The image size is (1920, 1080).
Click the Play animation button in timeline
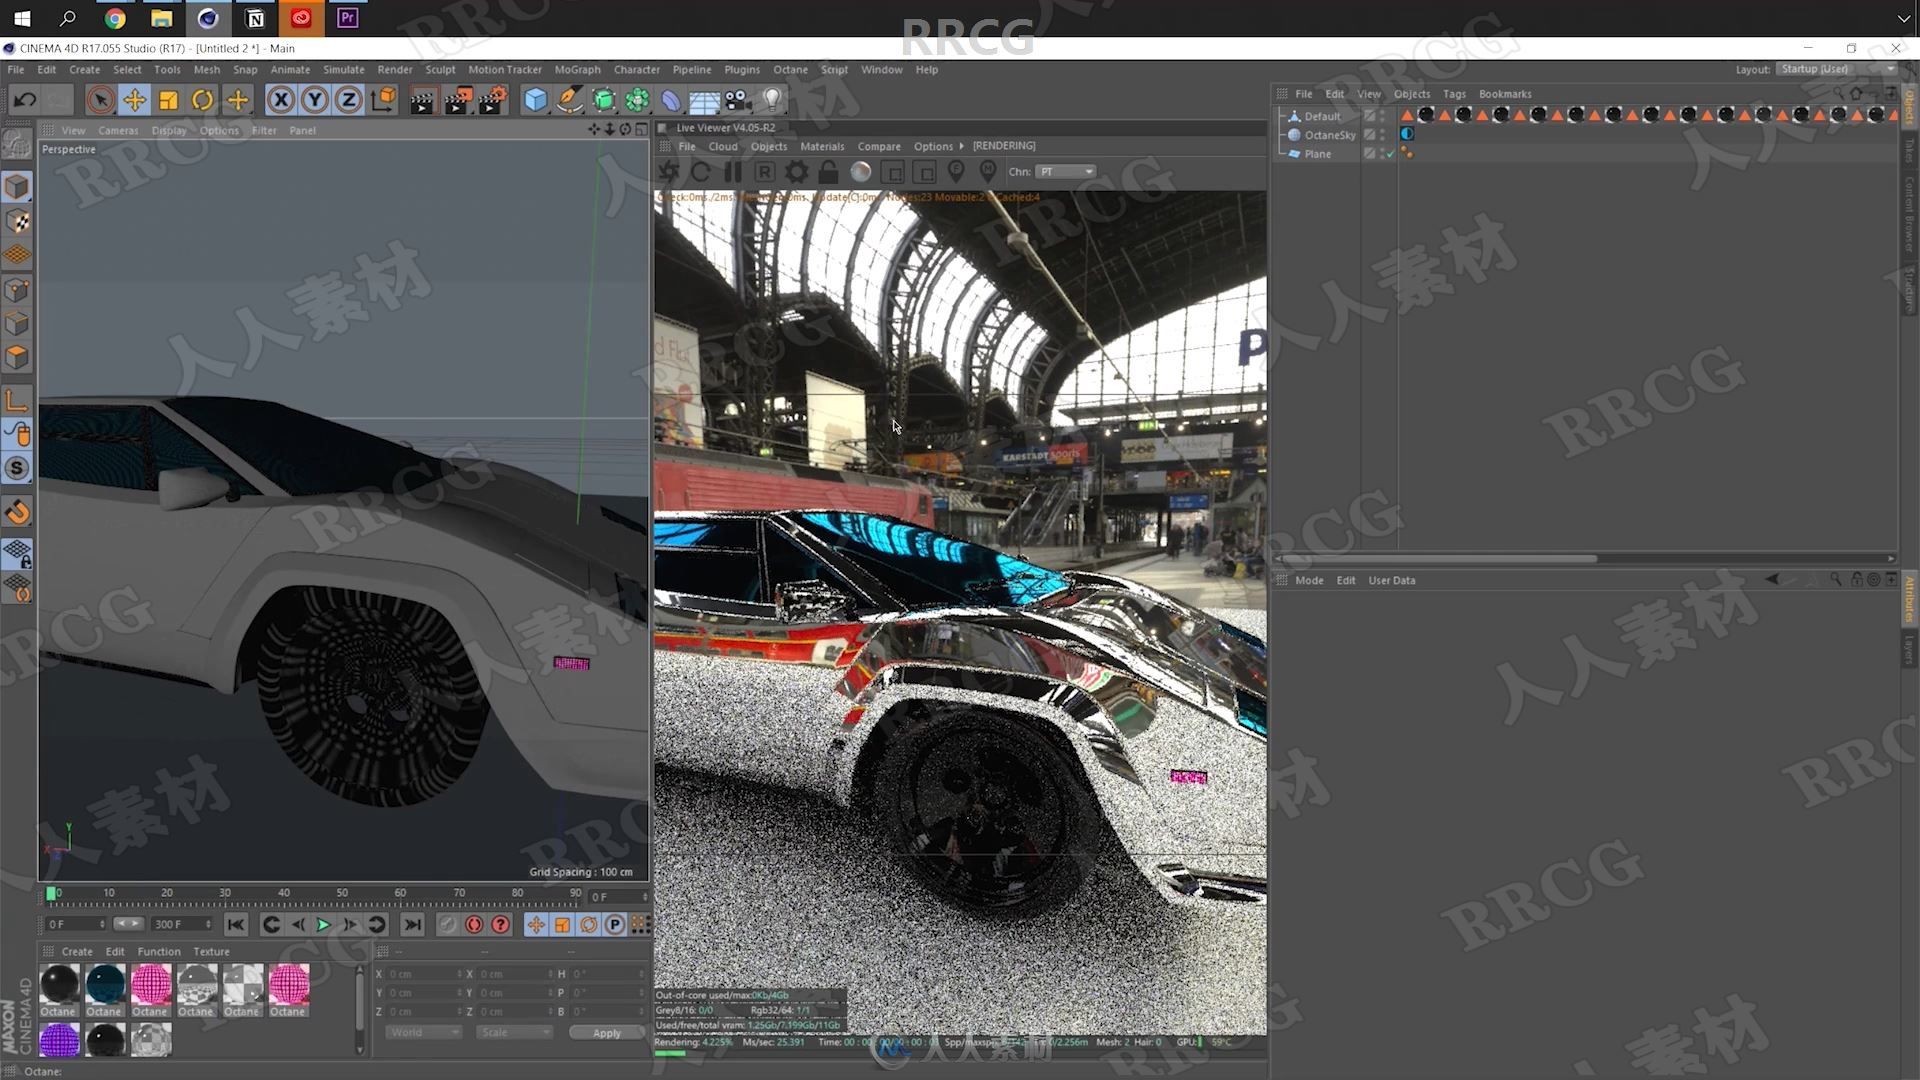tap(323, 924)
